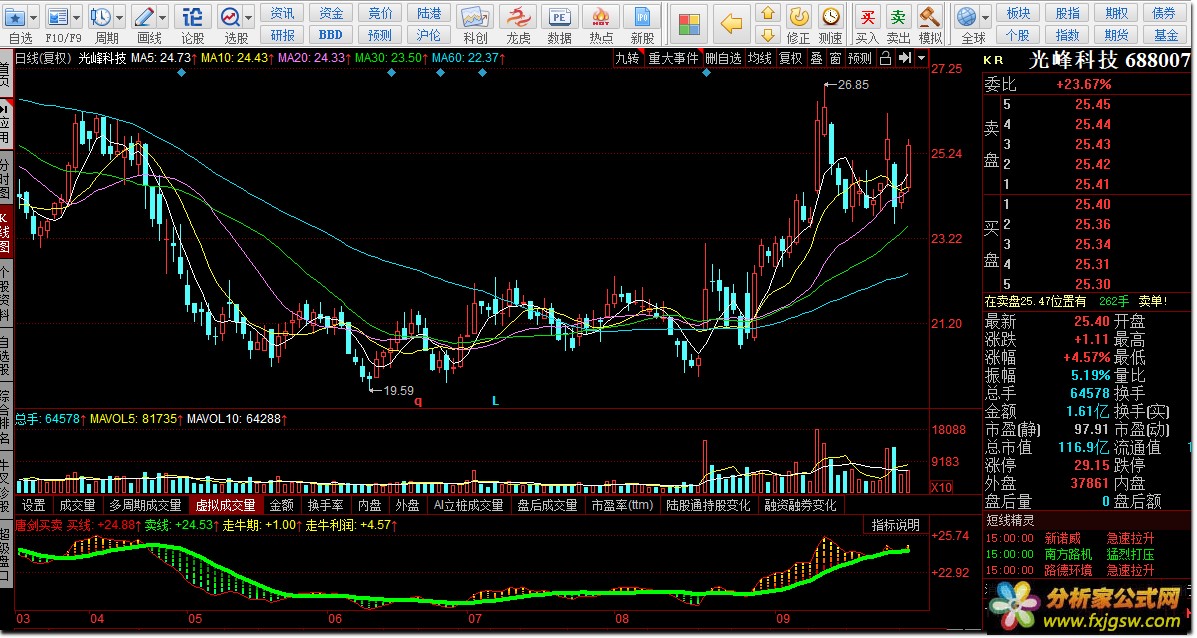The width and height of the screenshot is (1197, 638).
Task: Click the 板块 sectors button
Action: point(1018,13)
